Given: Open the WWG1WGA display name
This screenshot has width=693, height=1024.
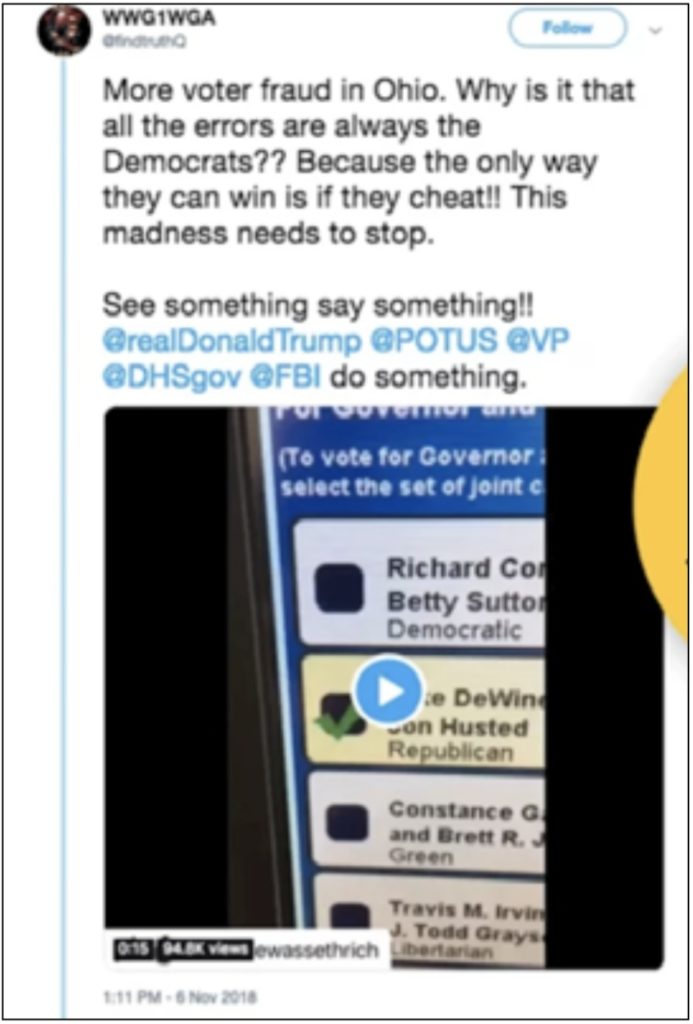Looking at the screenshot, I should pos(159,19).
